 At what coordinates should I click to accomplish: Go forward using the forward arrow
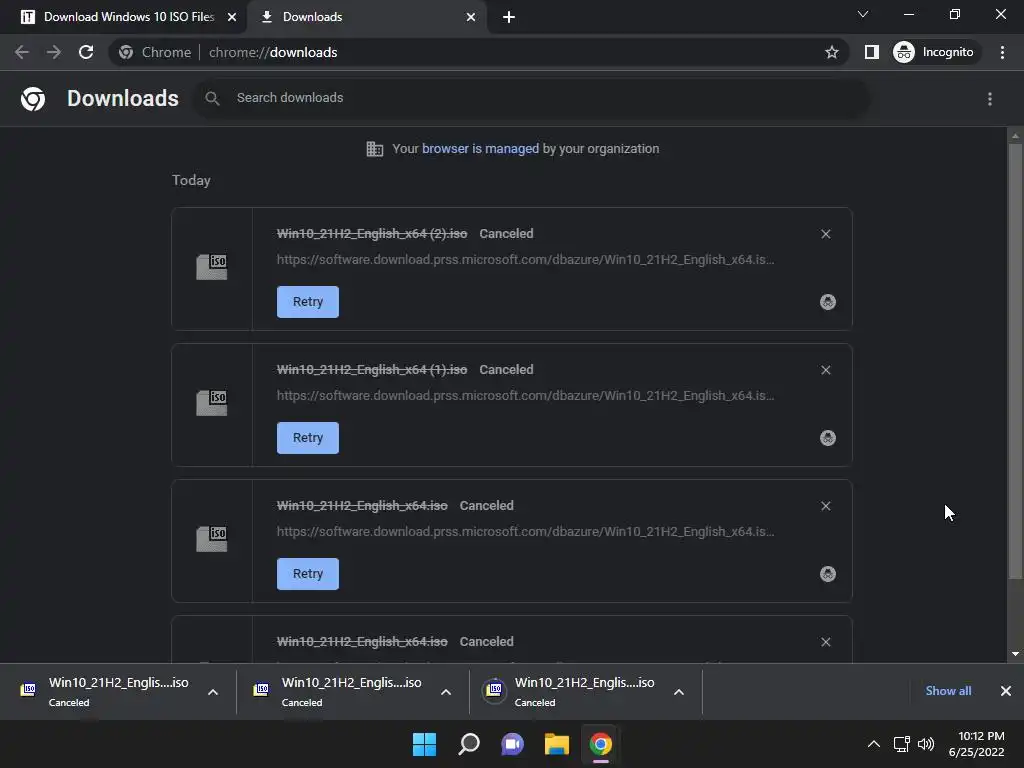tap(54, 52)
